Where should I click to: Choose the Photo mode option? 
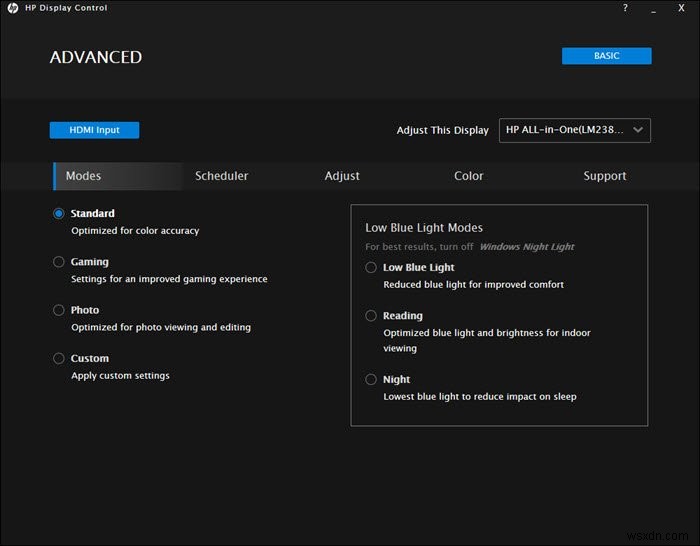pos(59,310)
